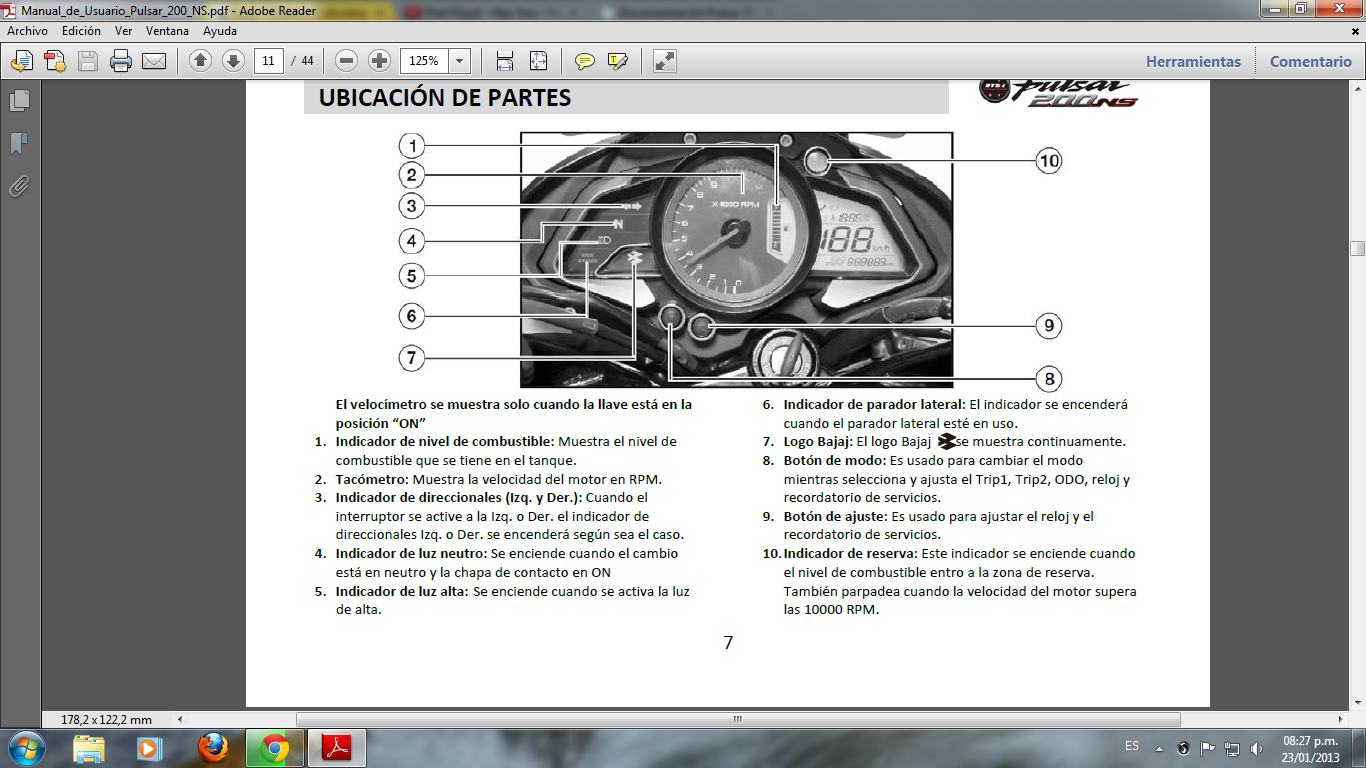Open the Ventana menu

click(167, 31)
